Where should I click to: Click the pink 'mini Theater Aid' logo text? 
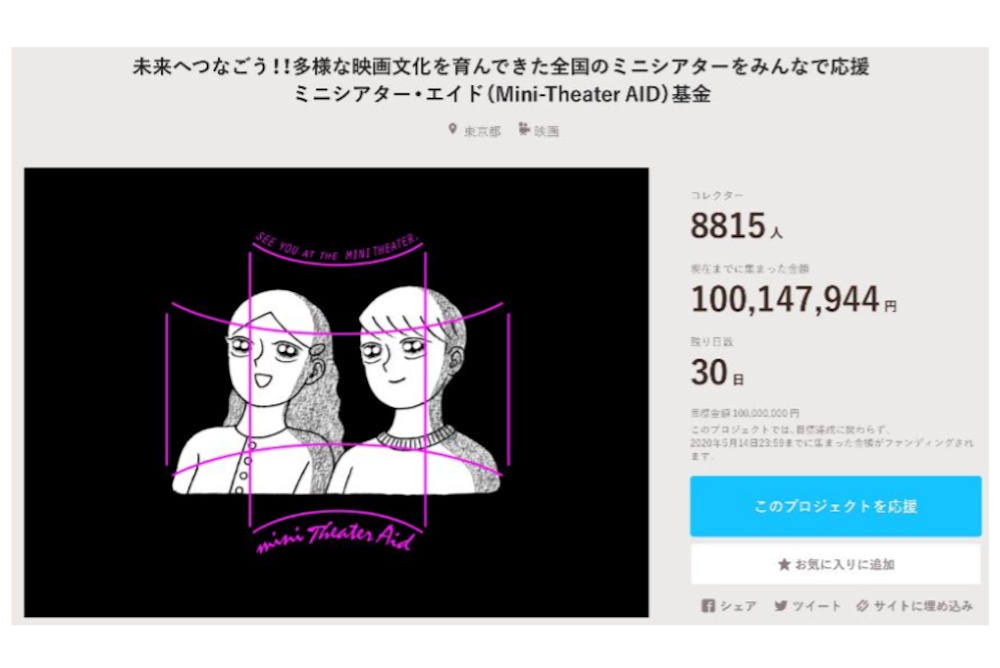(x=337, y=538)
